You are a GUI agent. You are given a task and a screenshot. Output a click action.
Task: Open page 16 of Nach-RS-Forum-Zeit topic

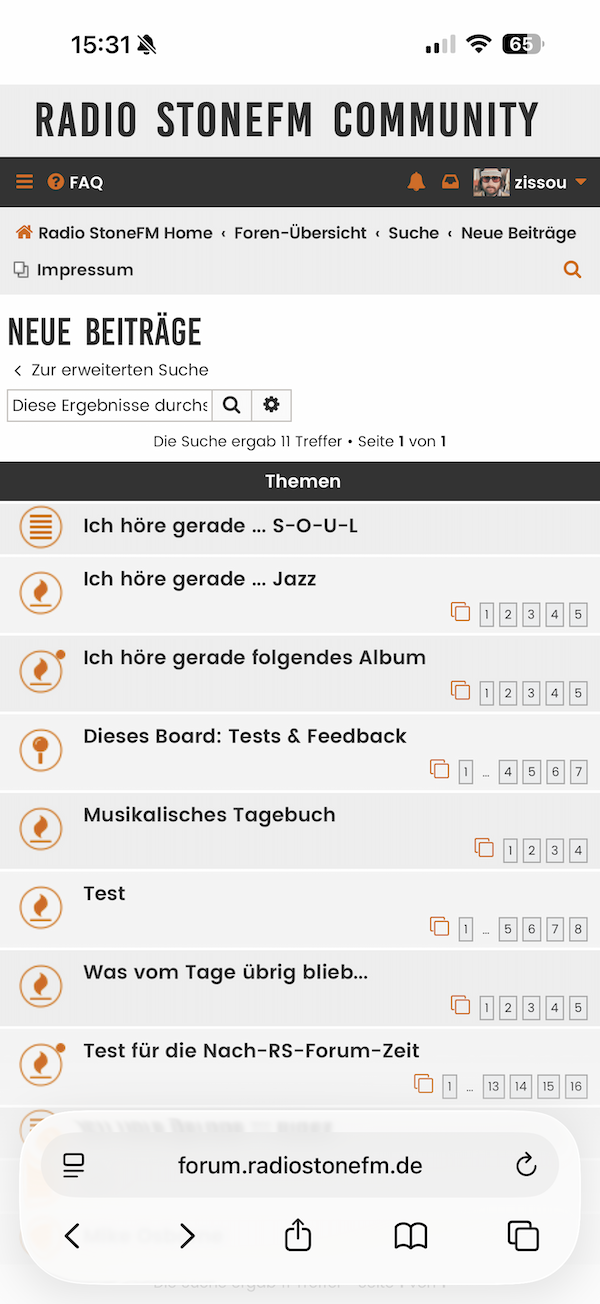pyautogui.click(x=575, y=1086)
